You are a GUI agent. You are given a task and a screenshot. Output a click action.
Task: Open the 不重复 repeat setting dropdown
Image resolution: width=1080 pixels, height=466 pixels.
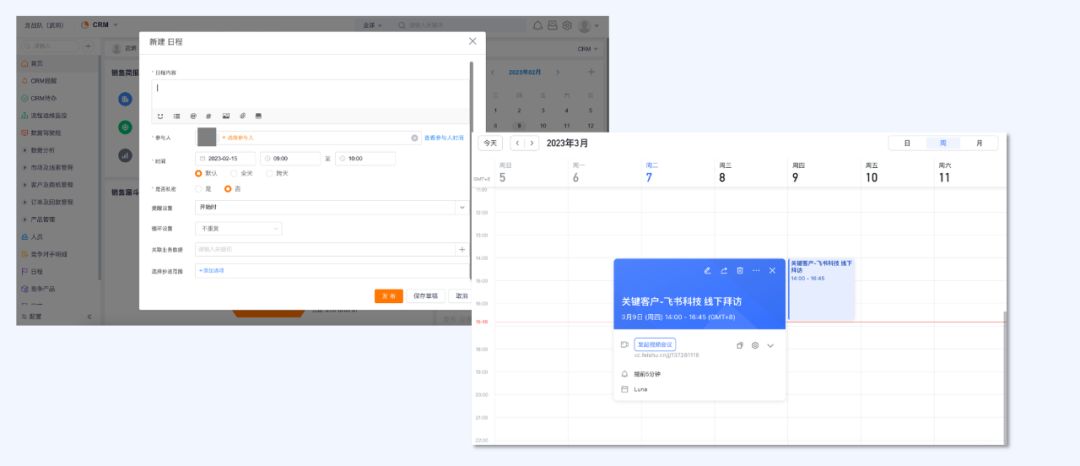[x=238, y=229]
